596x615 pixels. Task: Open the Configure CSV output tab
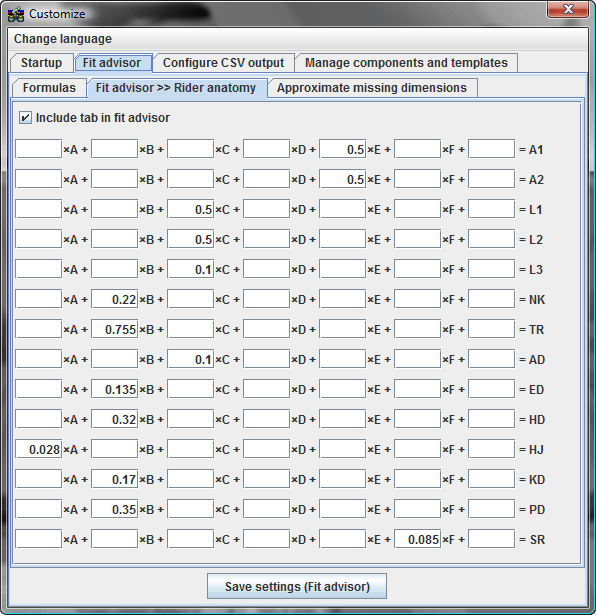(x=224, y=63)
